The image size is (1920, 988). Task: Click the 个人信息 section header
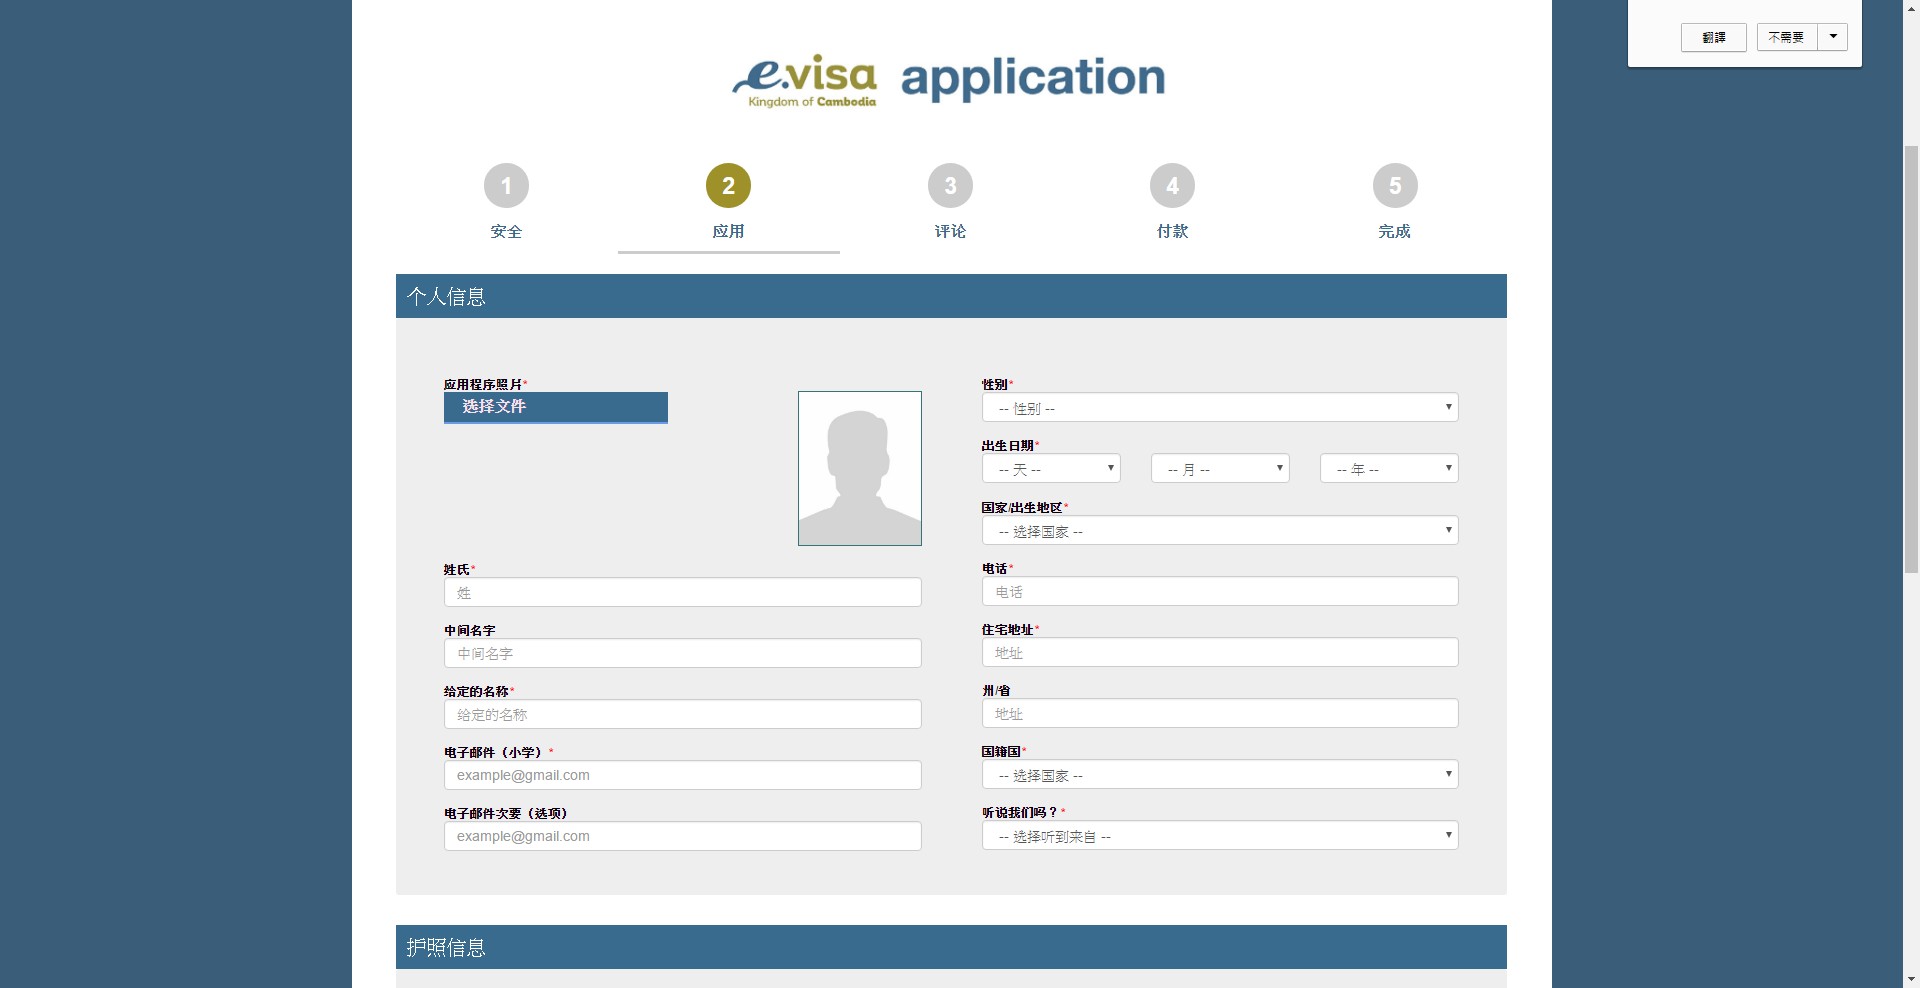coord(951,296)
